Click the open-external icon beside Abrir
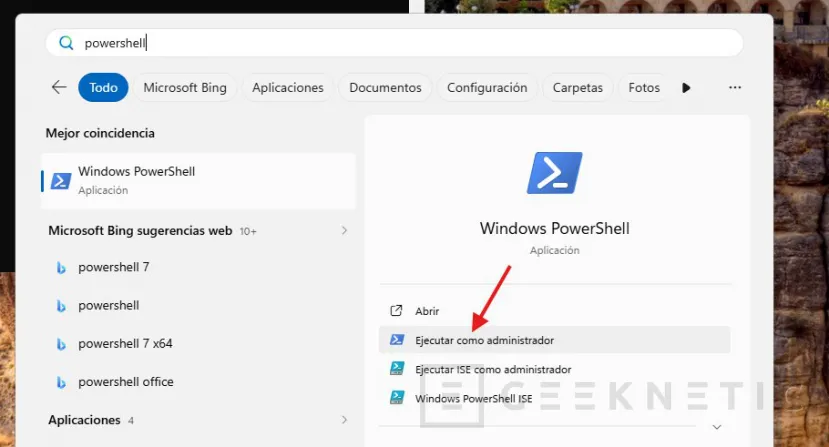Viewport: 829px width, 447px height. click(396, 311)
